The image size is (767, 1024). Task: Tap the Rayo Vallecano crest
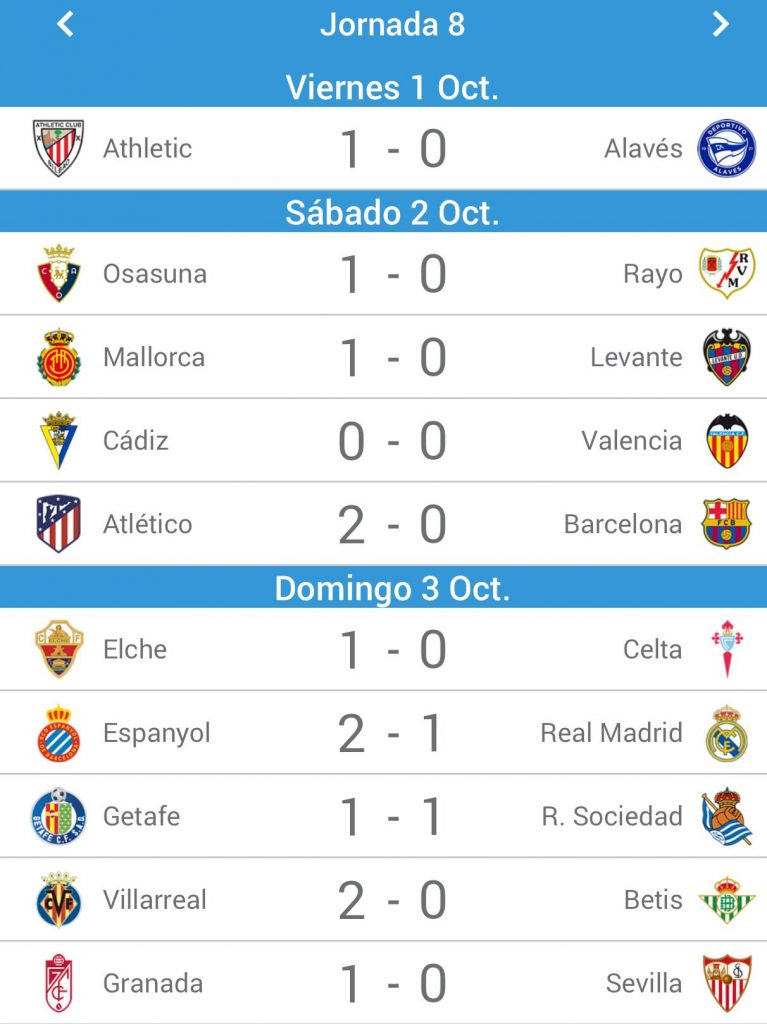726,273
